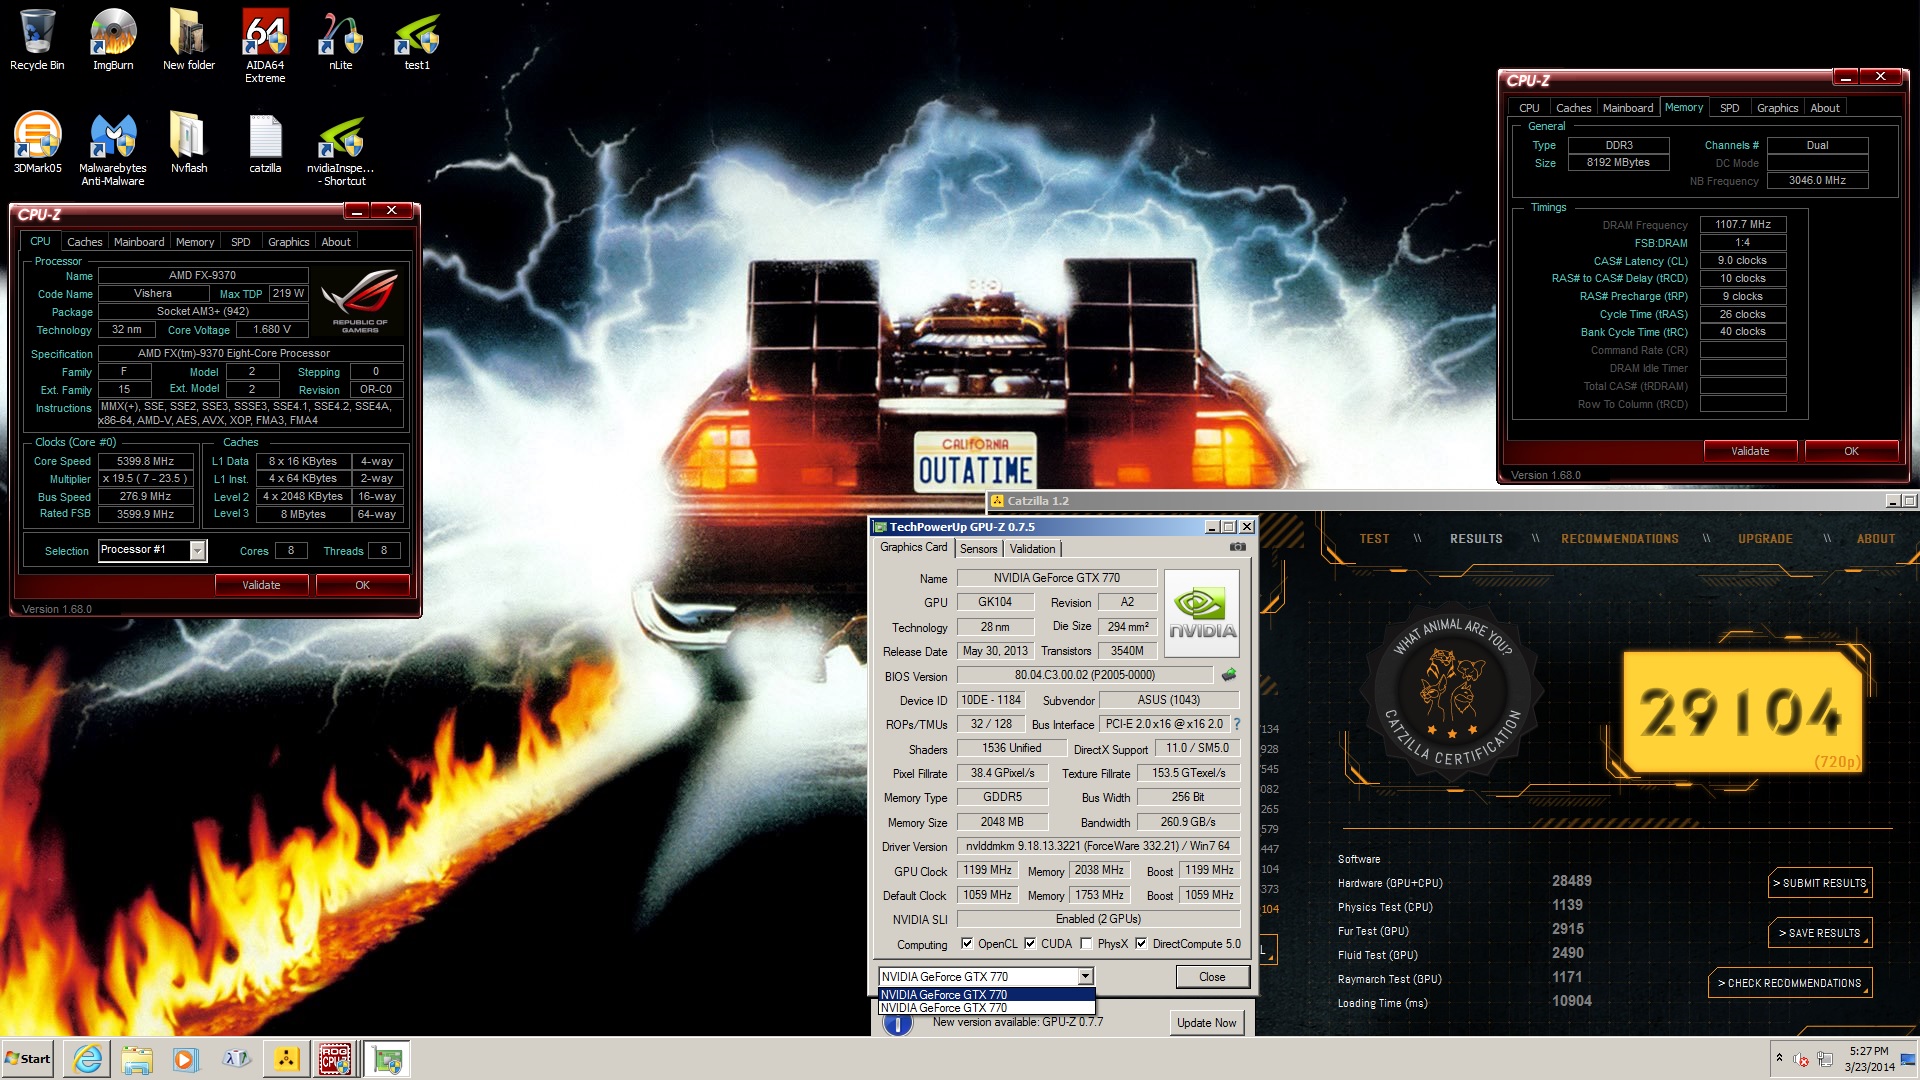Click the Catzilla score 29104 badge
This screenshot has height=1080, width=1920.
(1741, 712)
